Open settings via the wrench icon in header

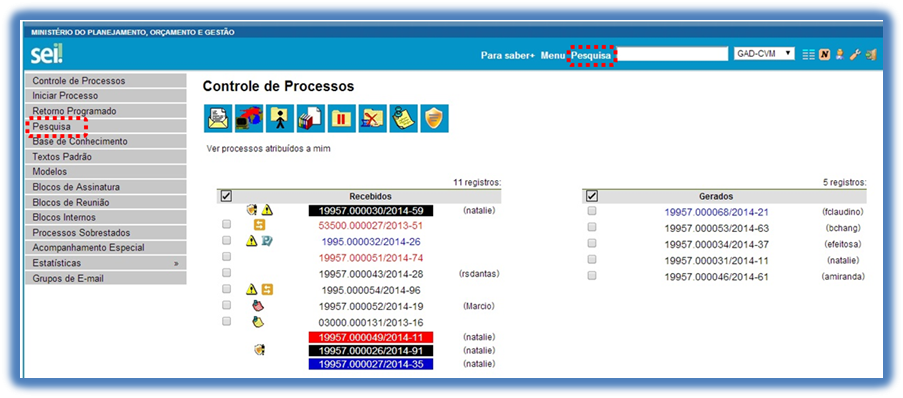pyautogui.click(x=855, y=55)
